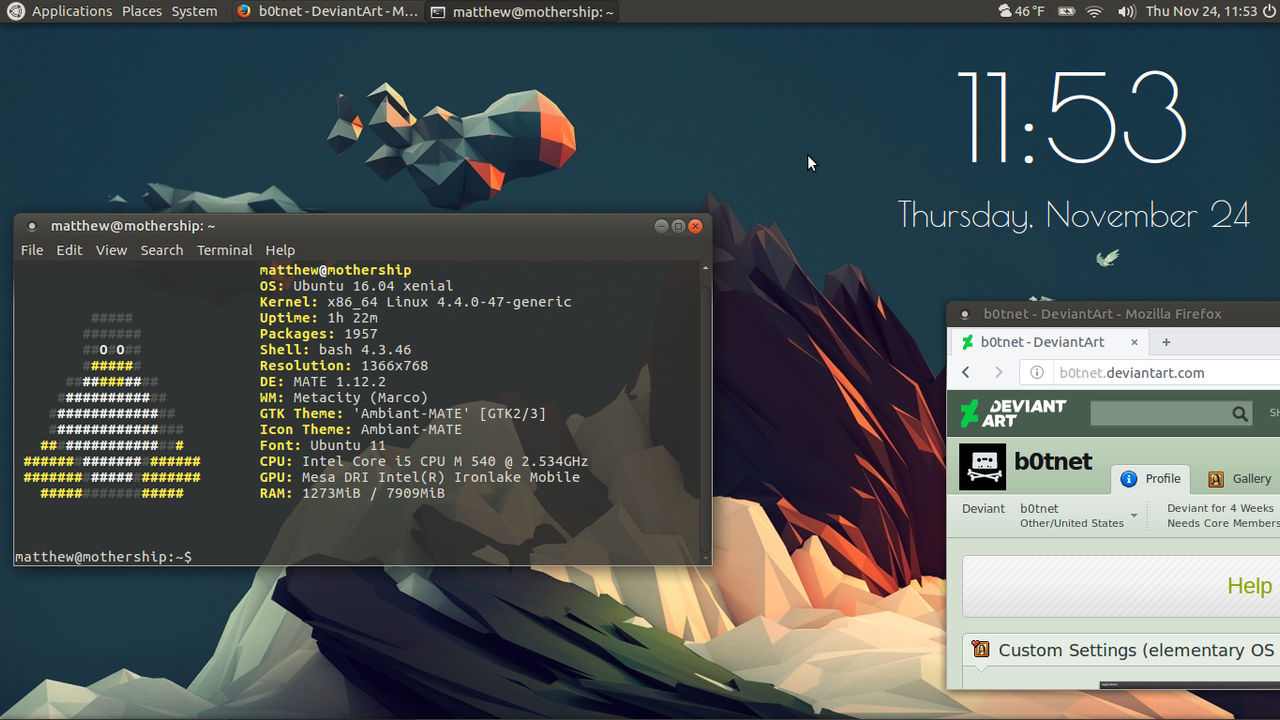Maximize the terminal window

pyautogui.click(x=678, y=226)
